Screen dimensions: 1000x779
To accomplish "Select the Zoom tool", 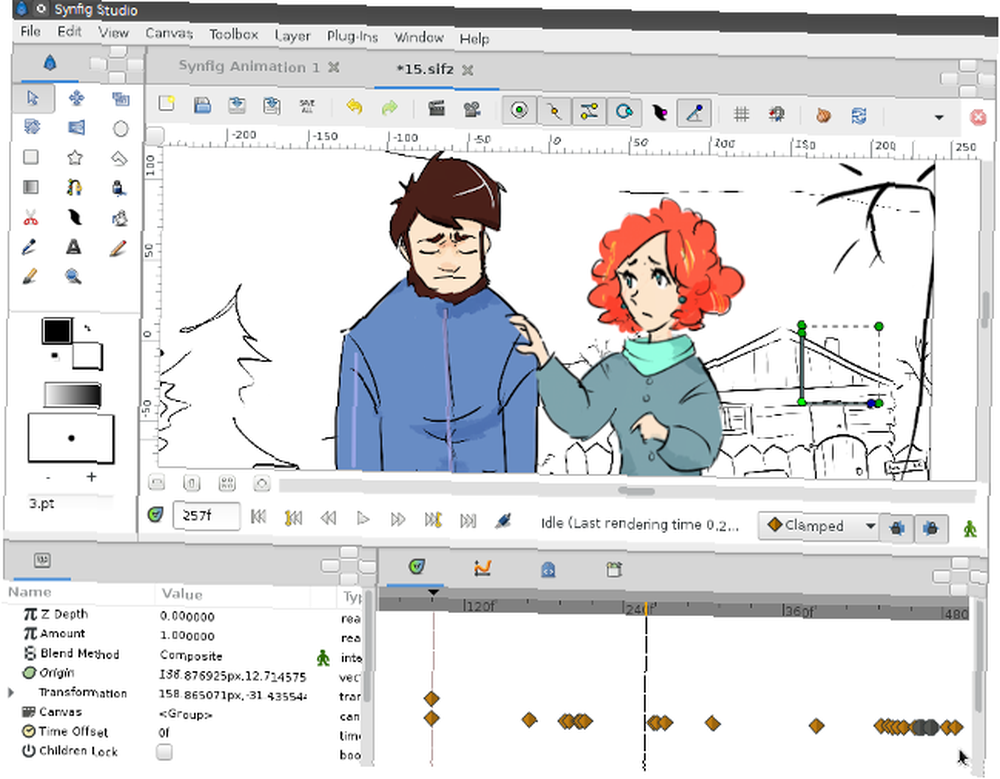I will coord(73,276).
